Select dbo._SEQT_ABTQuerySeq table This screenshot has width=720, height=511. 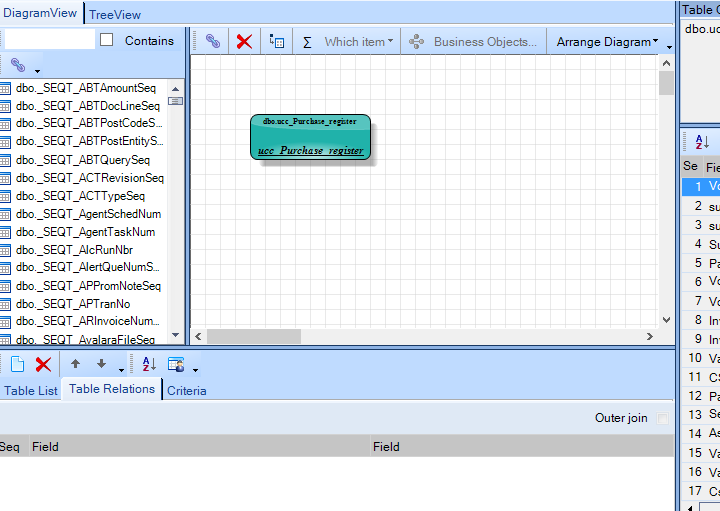pyautogui.click(x=83, y=160)
